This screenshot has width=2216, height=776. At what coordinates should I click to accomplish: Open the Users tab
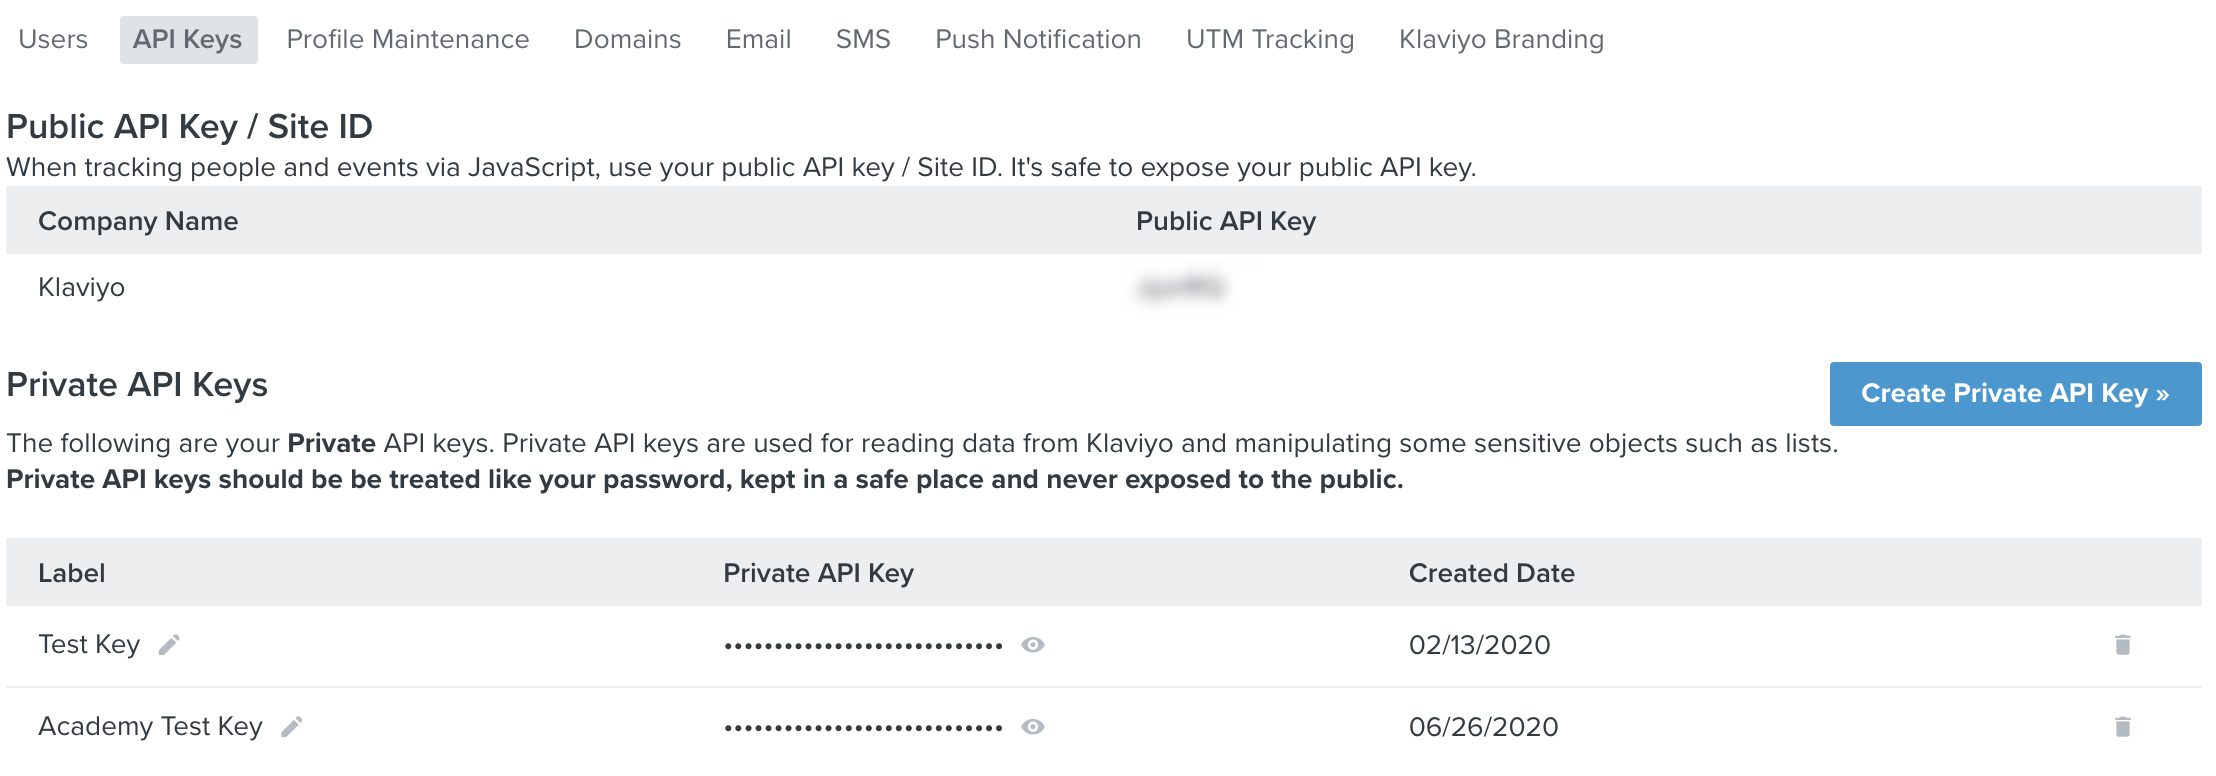click(x=53, y=40)
